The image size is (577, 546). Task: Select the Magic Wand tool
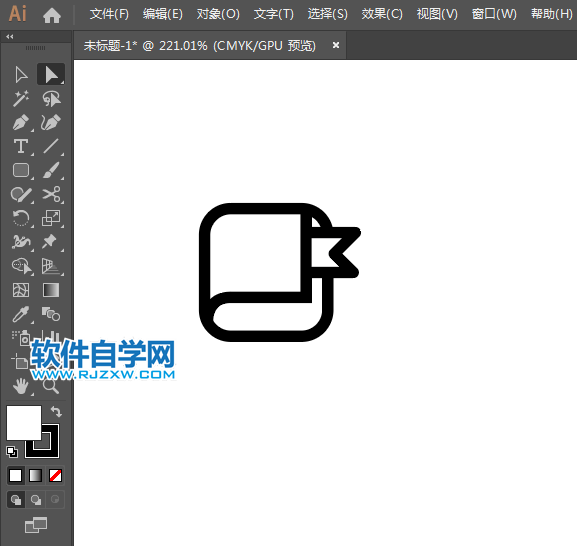click(x=21, y=99)
